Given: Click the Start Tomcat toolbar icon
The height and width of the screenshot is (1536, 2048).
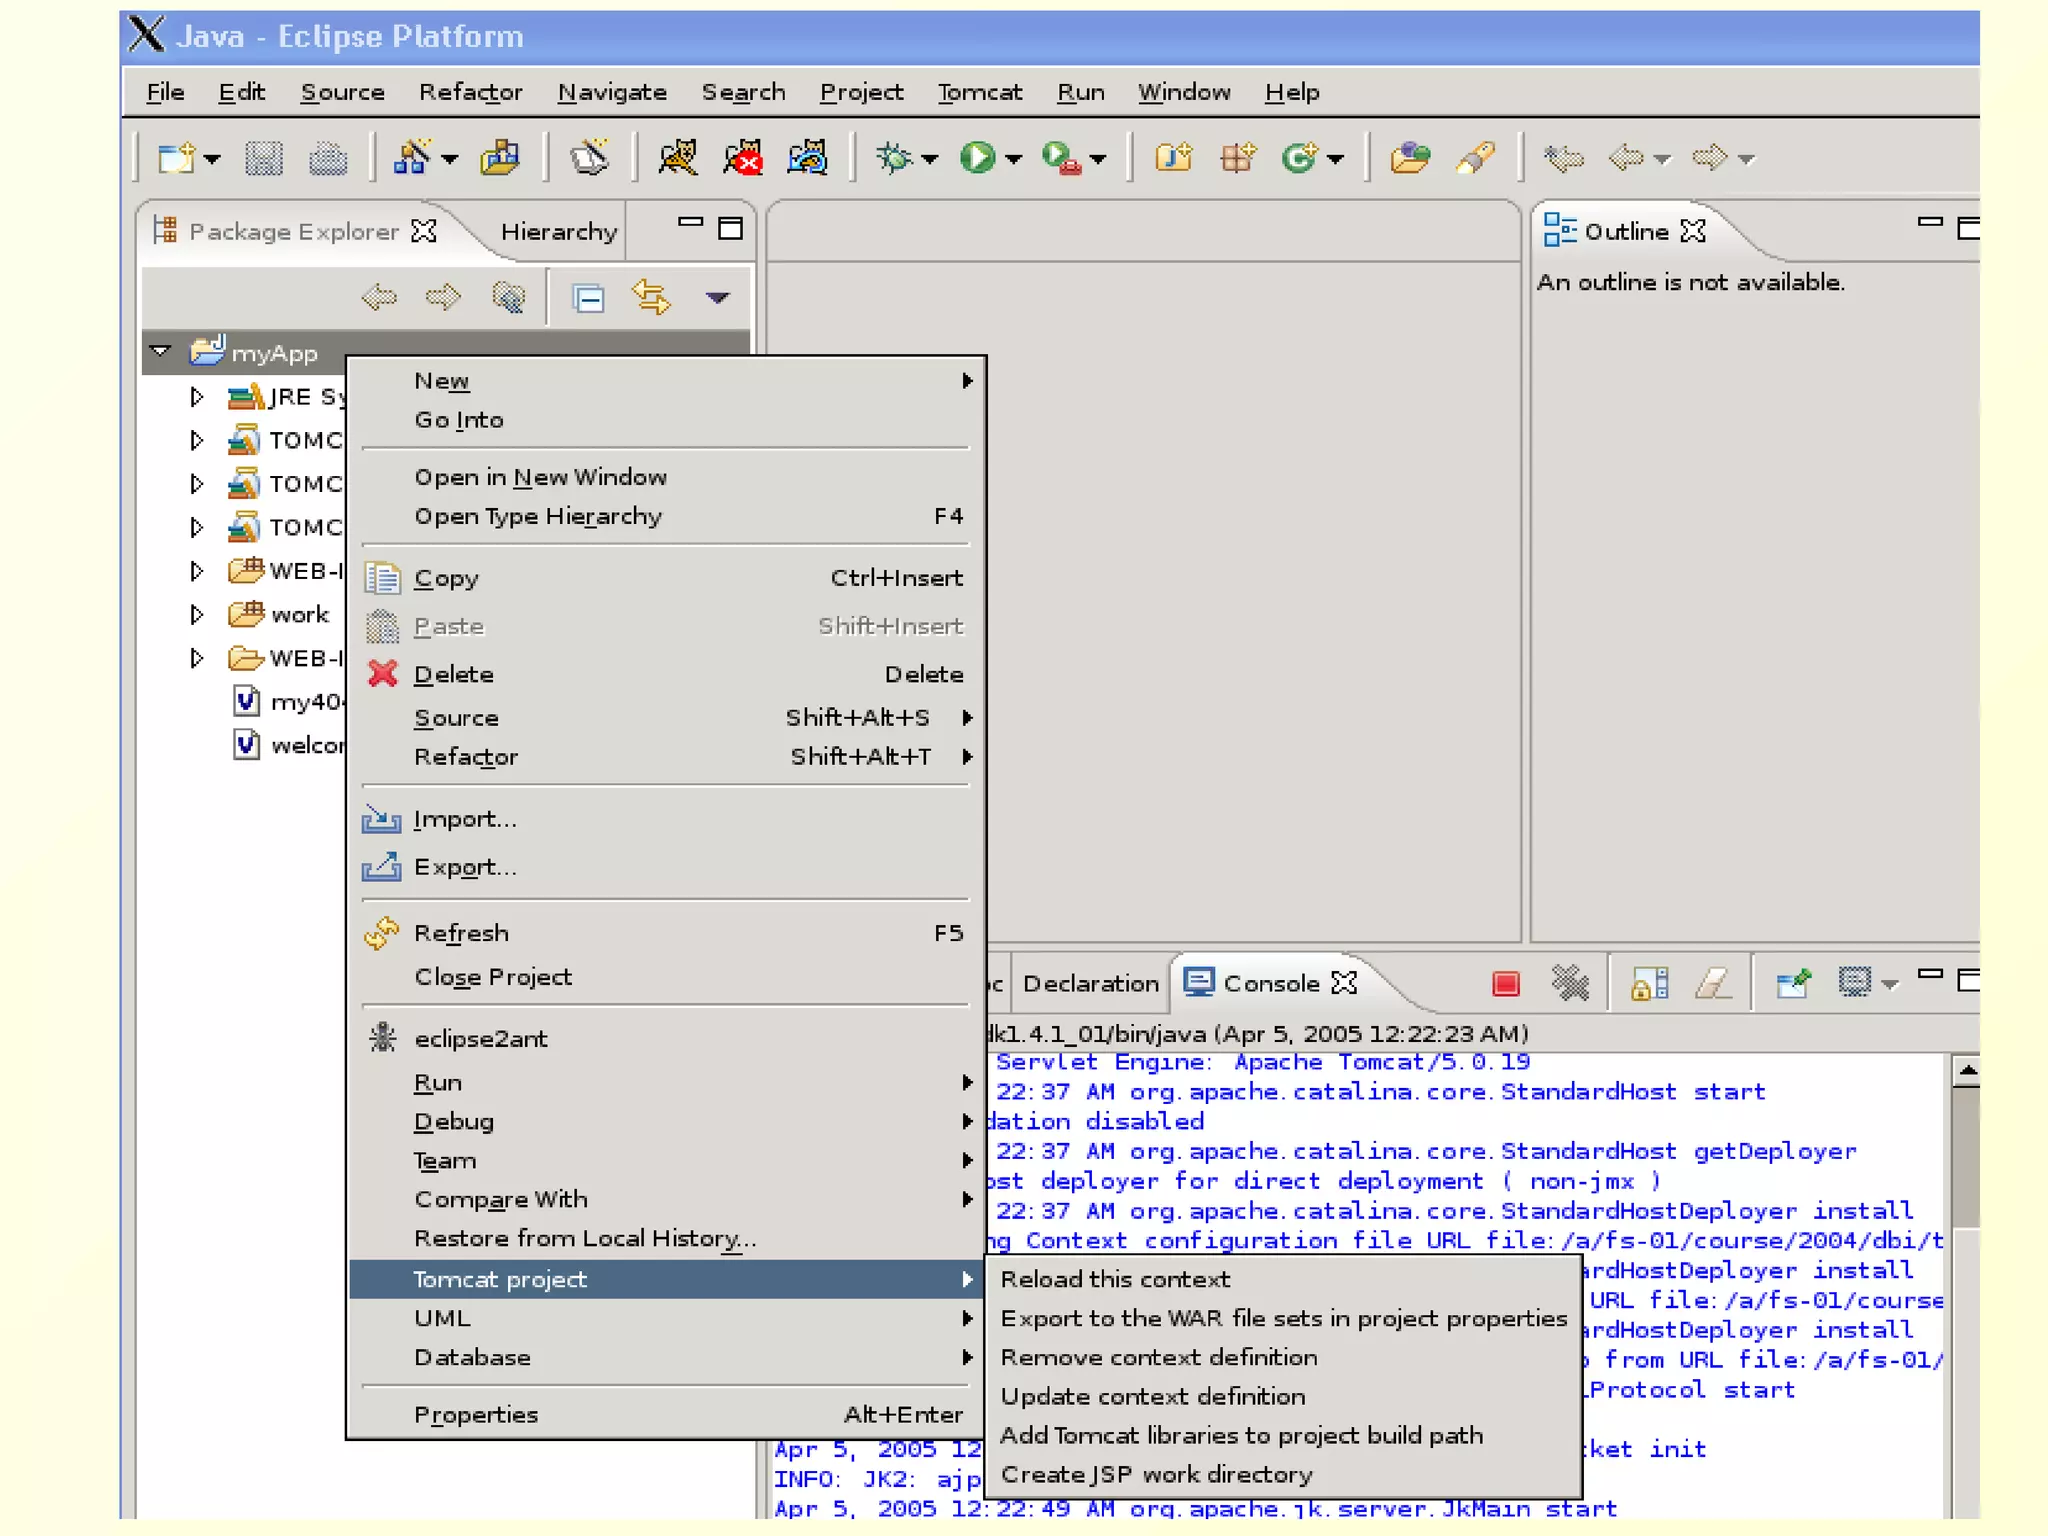Looking at the screenshot, I should pyautogui.click(x=677, y=158).
